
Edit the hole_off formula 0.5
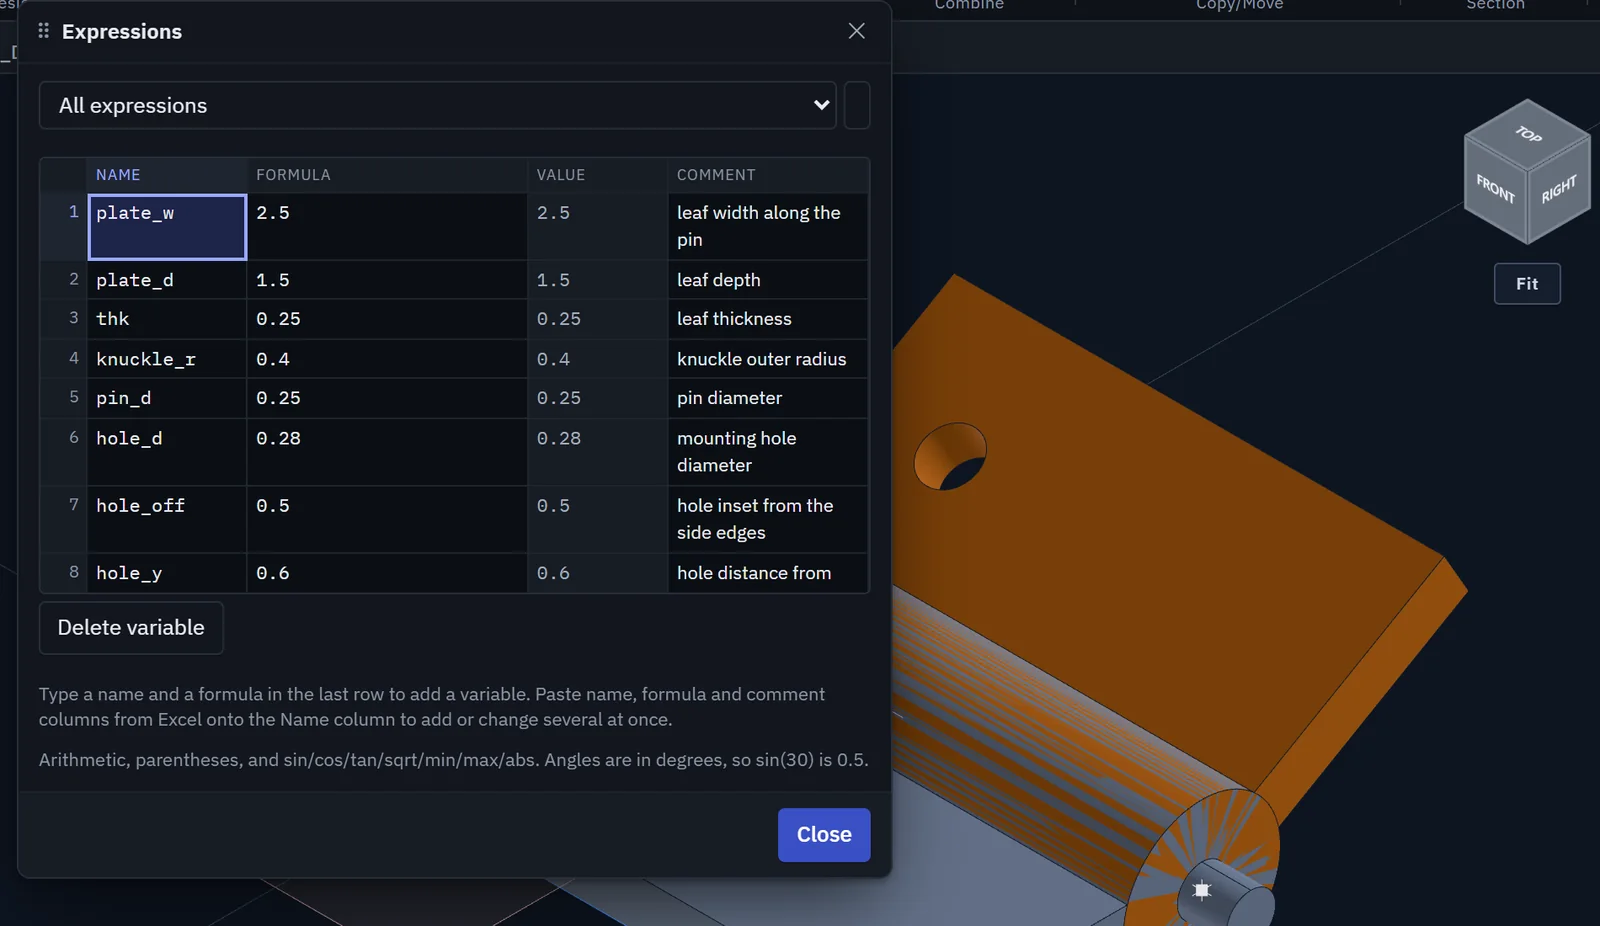(387, 519)
